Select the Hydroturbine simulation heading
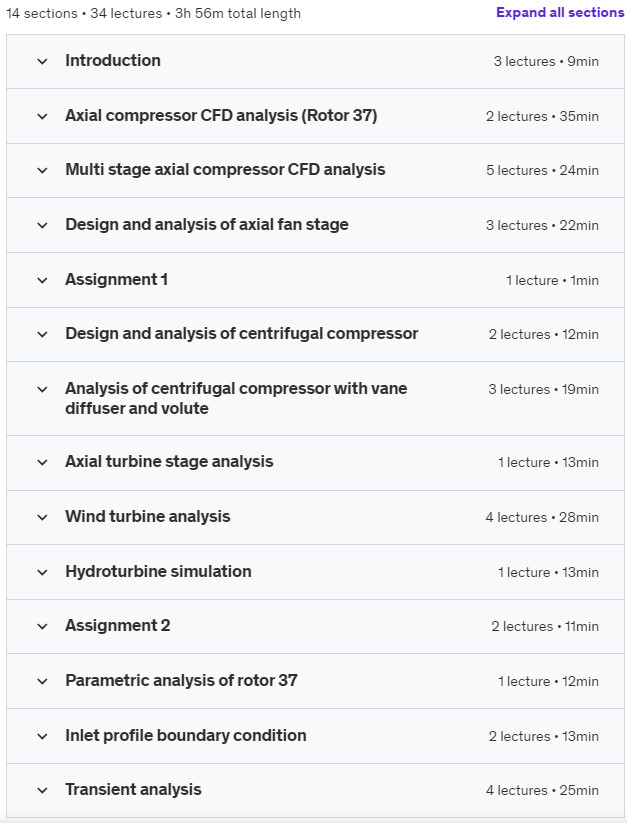Screen dimensions: 627x823 point(158,571)
